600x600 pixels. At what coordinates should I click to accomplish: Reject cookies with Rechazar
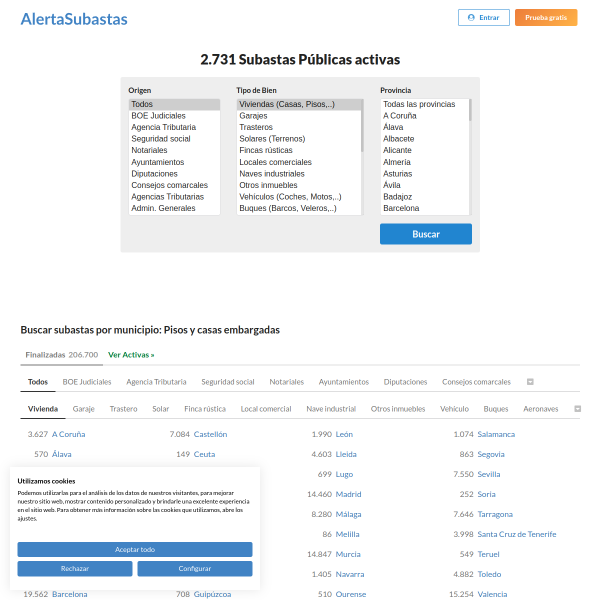pos(75,569)
